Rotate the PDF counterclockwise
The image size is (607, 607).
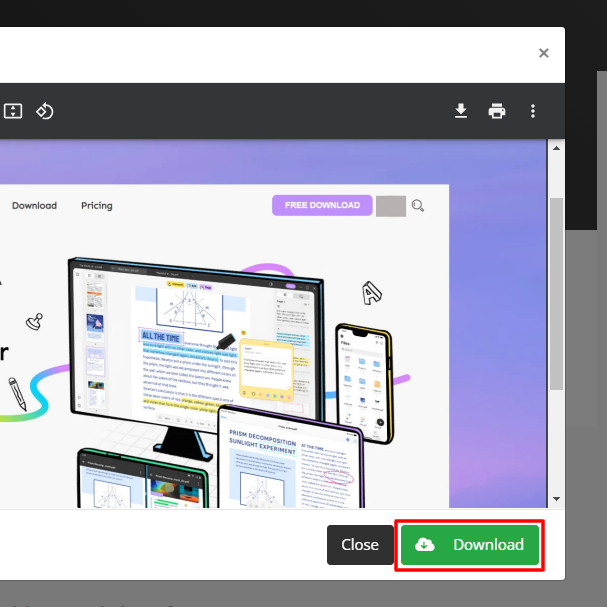click(45, 111)
